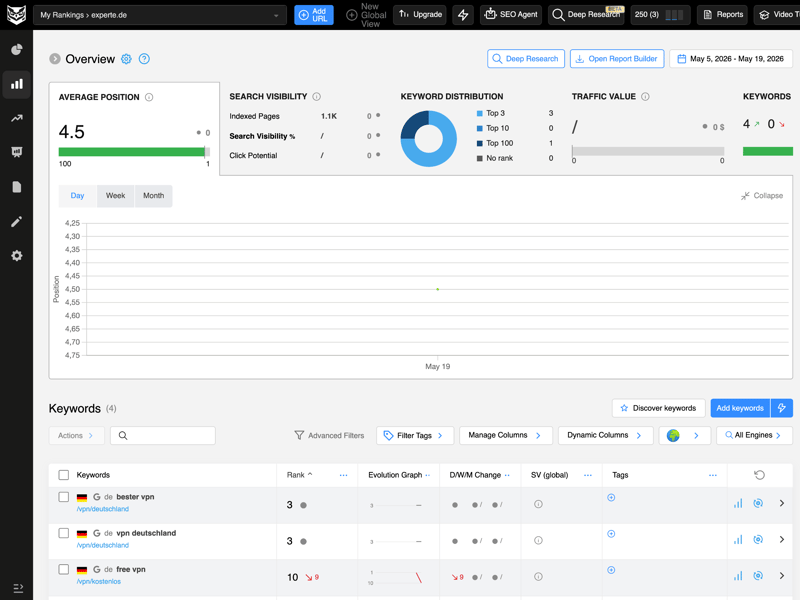Image resolution: width=800 pixels, height=600 pixels.
Task: Open Rank column options menu
Action: (x=343, y=475)
